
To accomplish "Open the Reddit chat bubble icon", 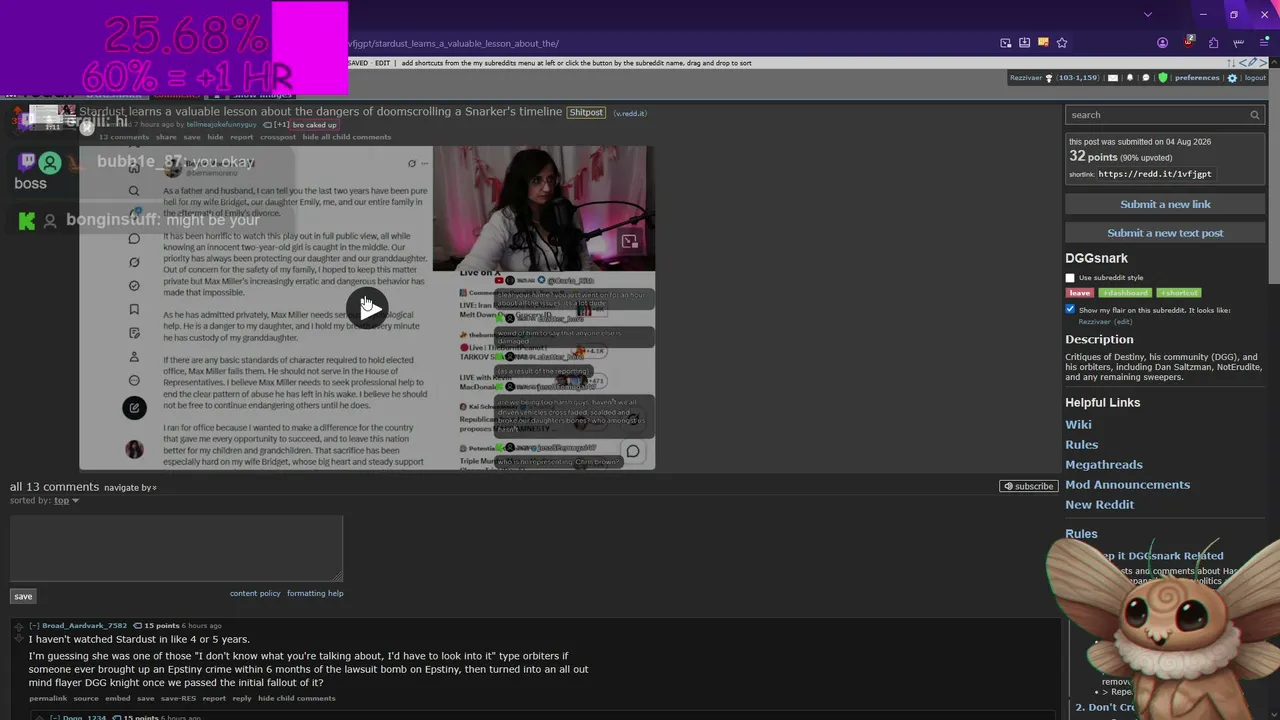I will [1146, 78].
